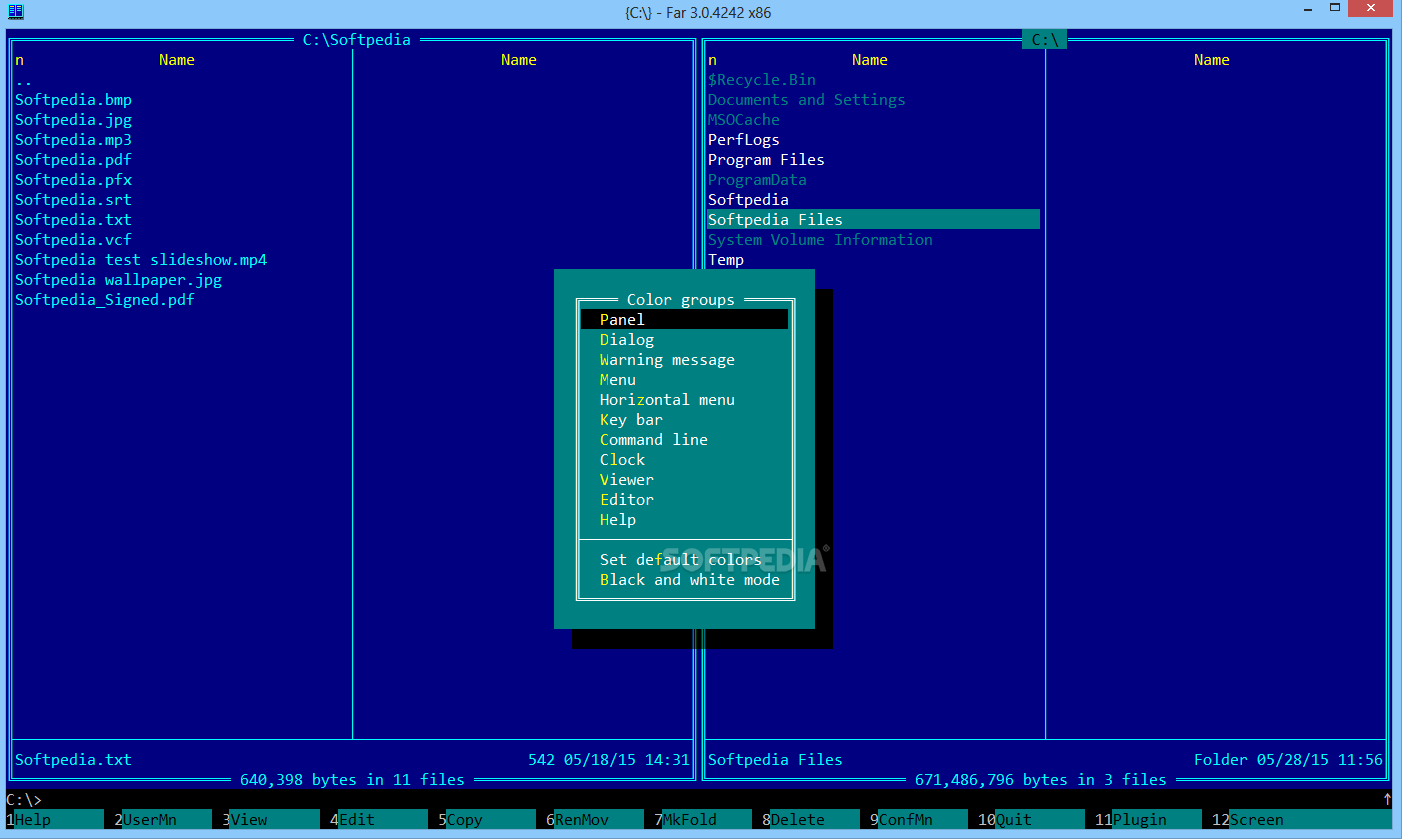Select Temp folder in right panel
Image resolution: width=1402 pixels, height=839 pixels.
point(726,259)
